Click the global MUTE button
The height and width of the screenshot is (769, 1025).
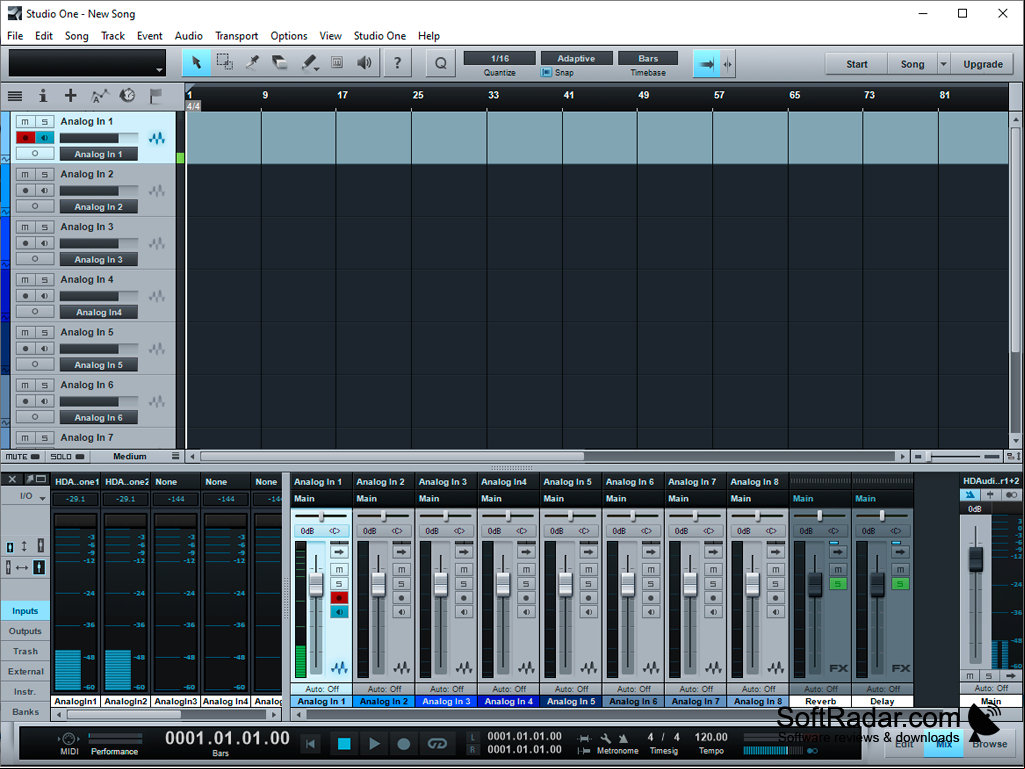click(22, 456)
